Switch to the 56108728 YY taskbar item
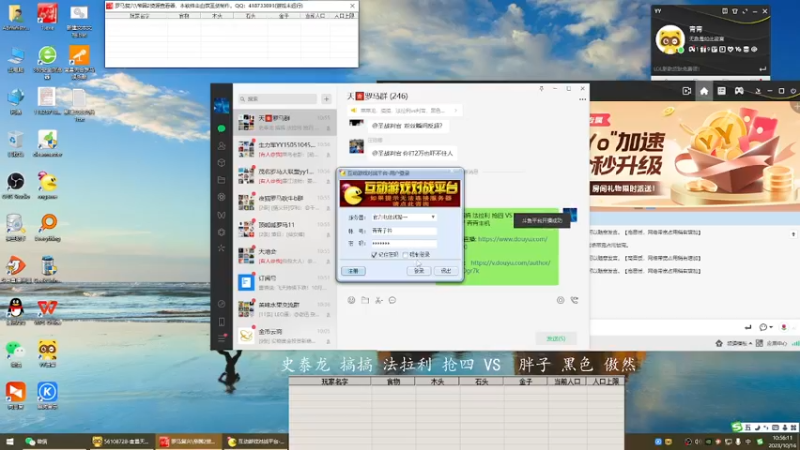 (120, 441)
